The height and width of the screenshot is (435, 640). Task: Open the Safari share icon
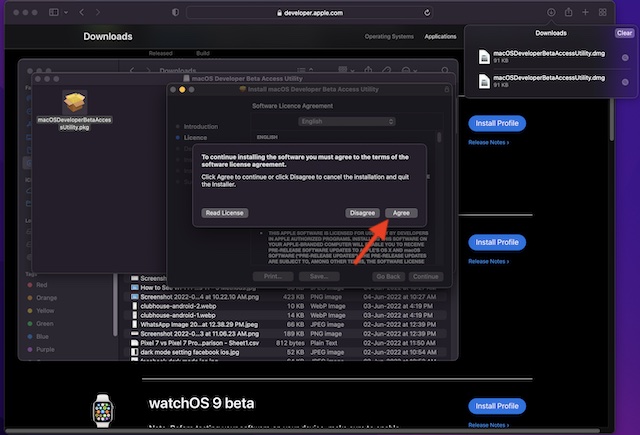click(568, 13)
